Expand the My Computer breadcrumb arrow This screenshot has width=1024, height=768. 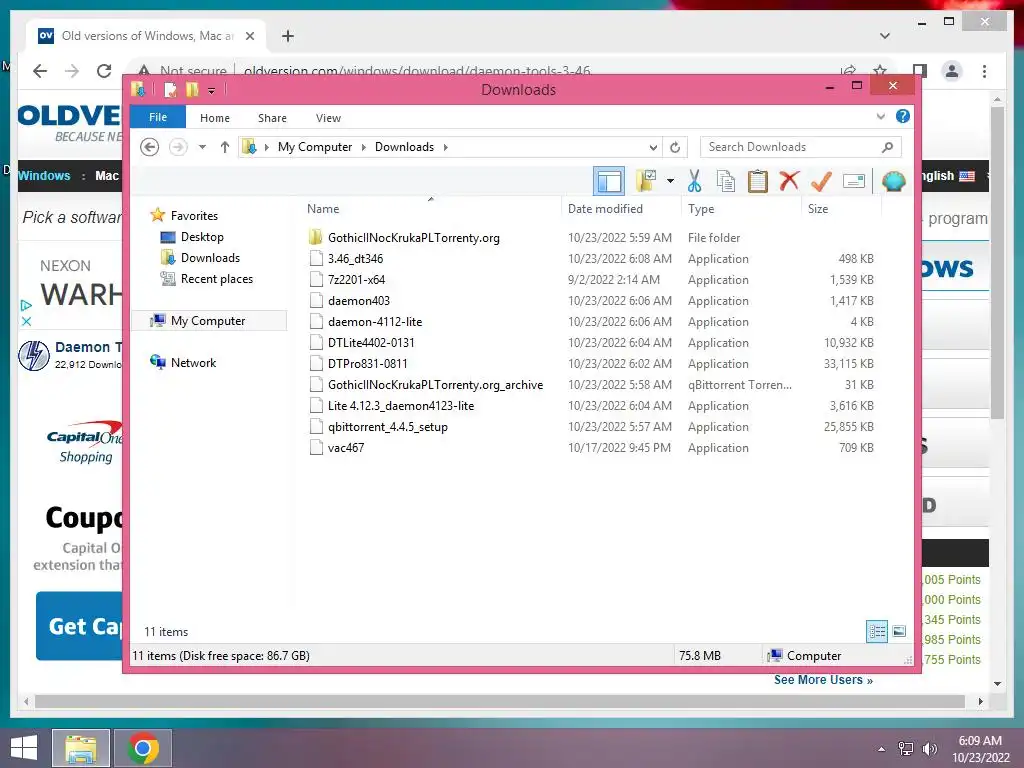tap(364, 147)
